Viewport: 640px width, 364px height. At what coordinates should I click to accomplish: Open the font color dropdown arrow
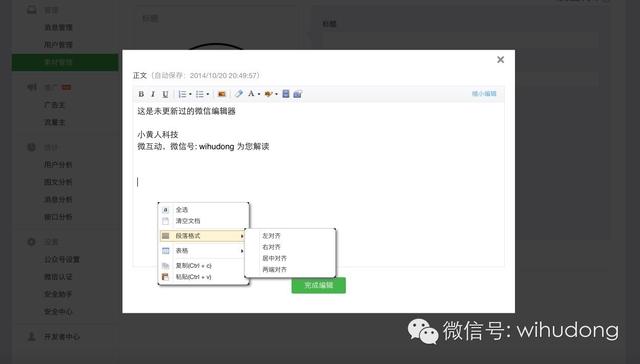click(x=259, y=94)
